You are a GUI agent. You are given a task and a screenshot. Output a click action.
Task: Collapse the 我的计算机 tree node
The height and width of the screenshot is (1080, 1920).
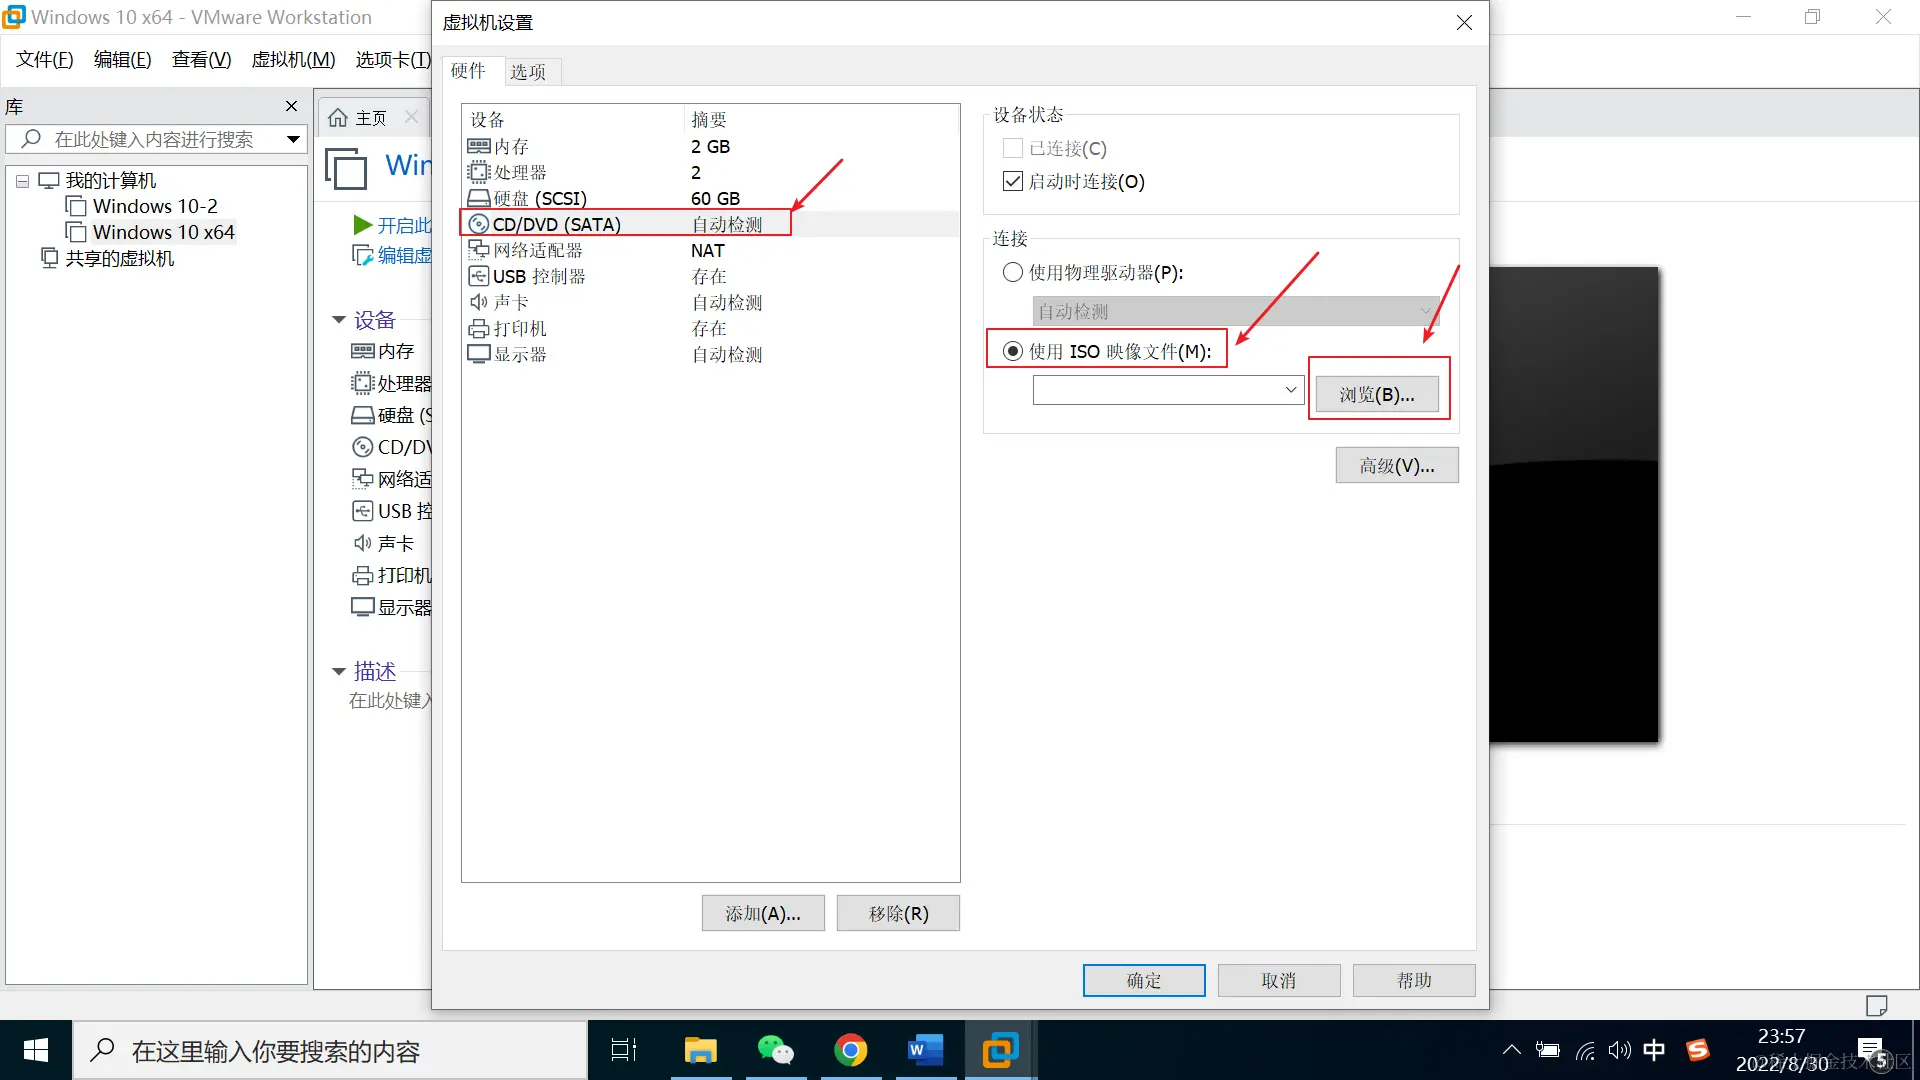click(x=22, y=181)
